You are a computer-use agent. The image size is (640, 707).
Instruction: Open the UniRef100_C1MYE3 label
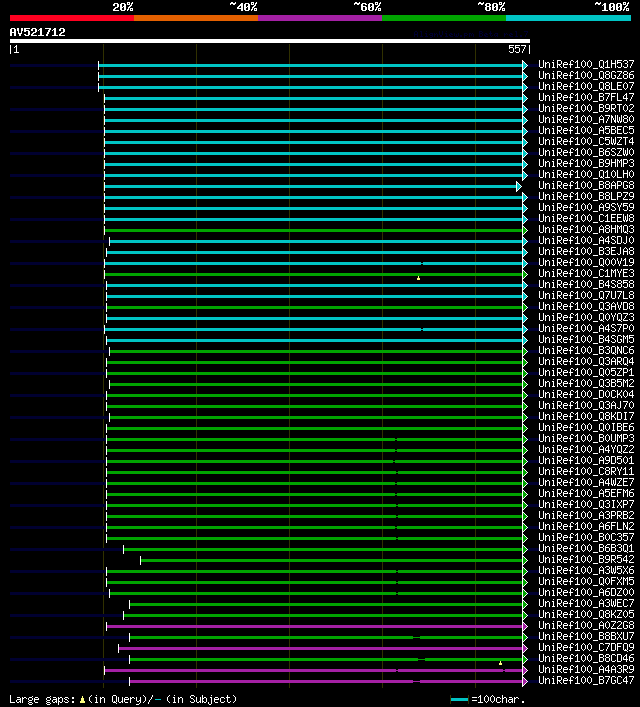pos(586,274)
